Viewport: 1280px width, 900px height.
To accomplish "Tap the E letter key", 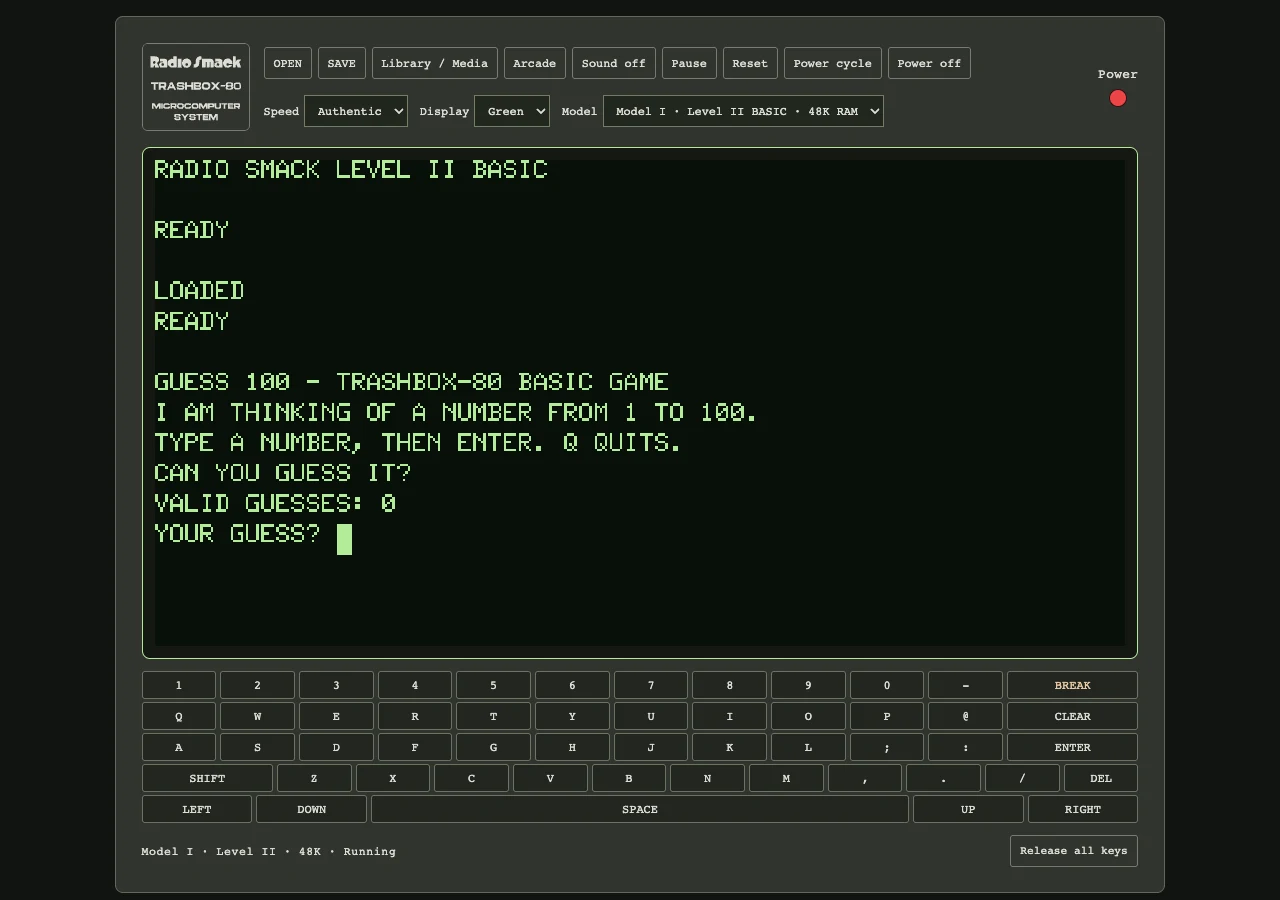I will click(336, 716).
